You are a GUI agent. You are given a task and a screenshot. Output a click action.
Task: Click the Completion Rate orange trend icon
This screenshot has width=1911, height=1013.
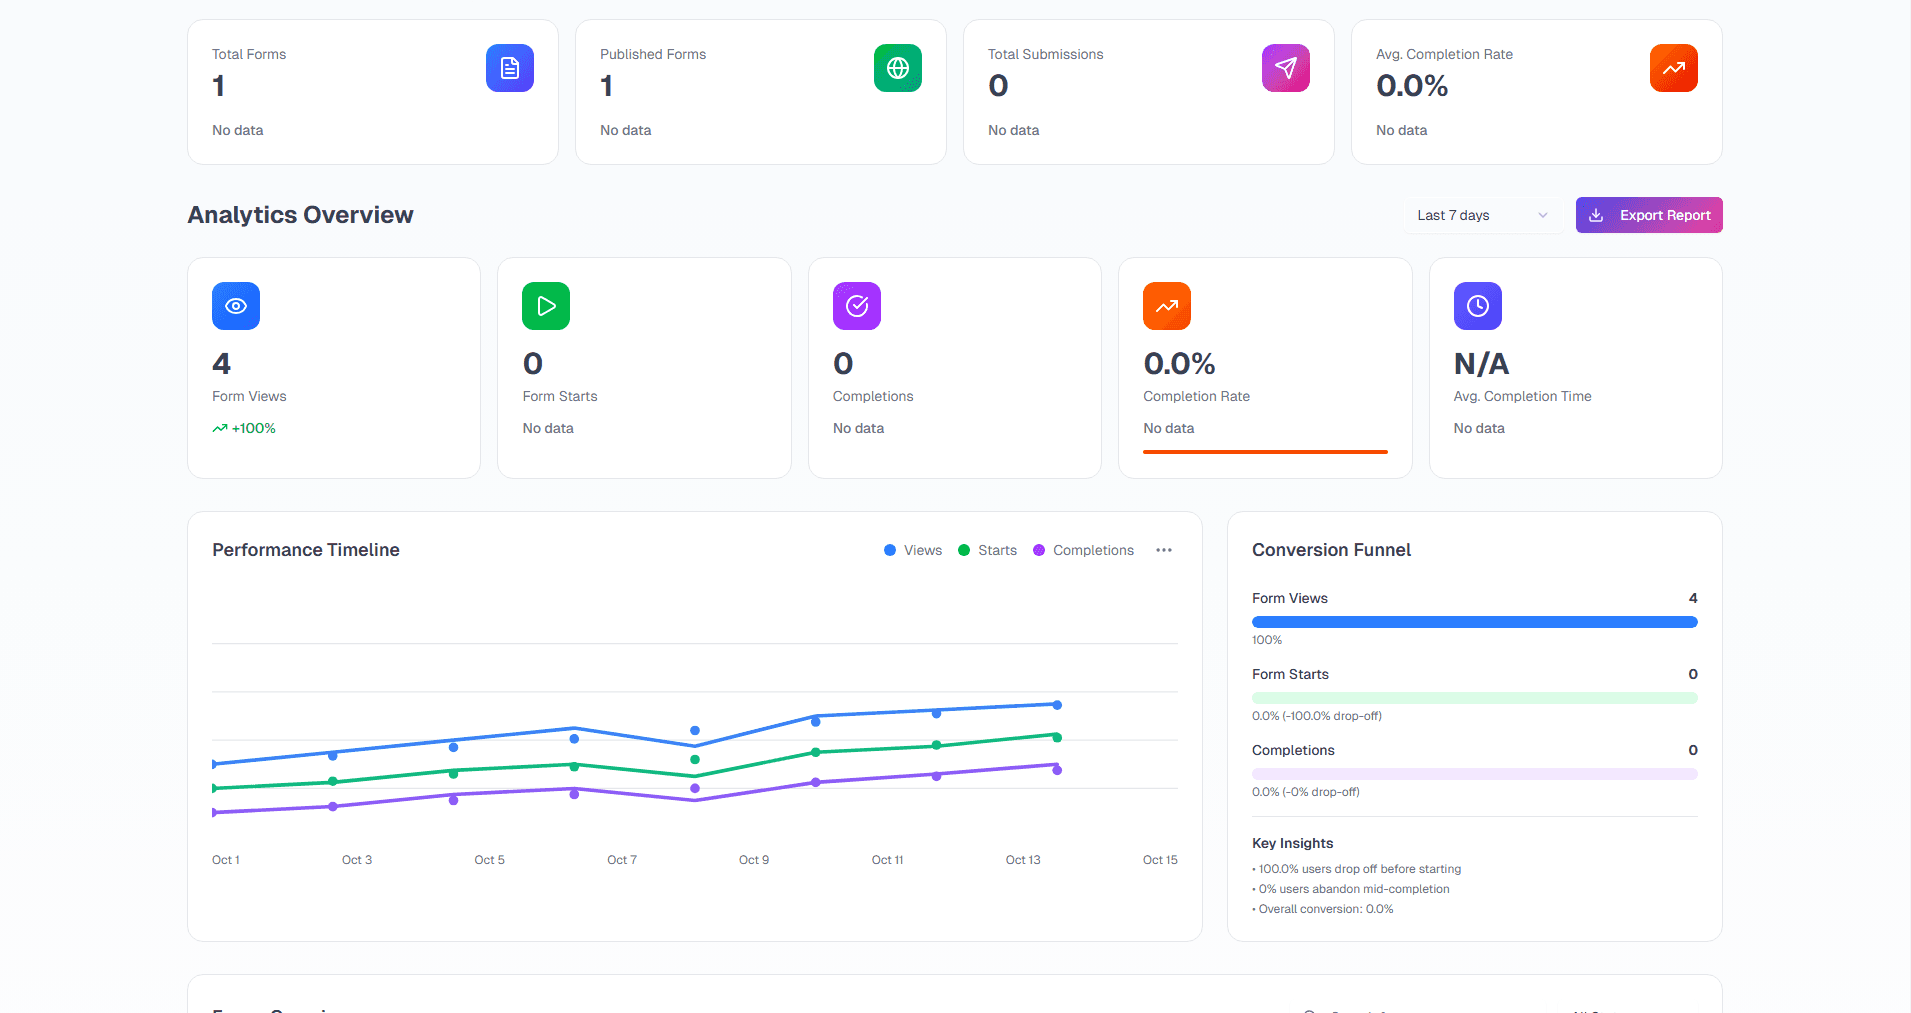pos(1167,306)
